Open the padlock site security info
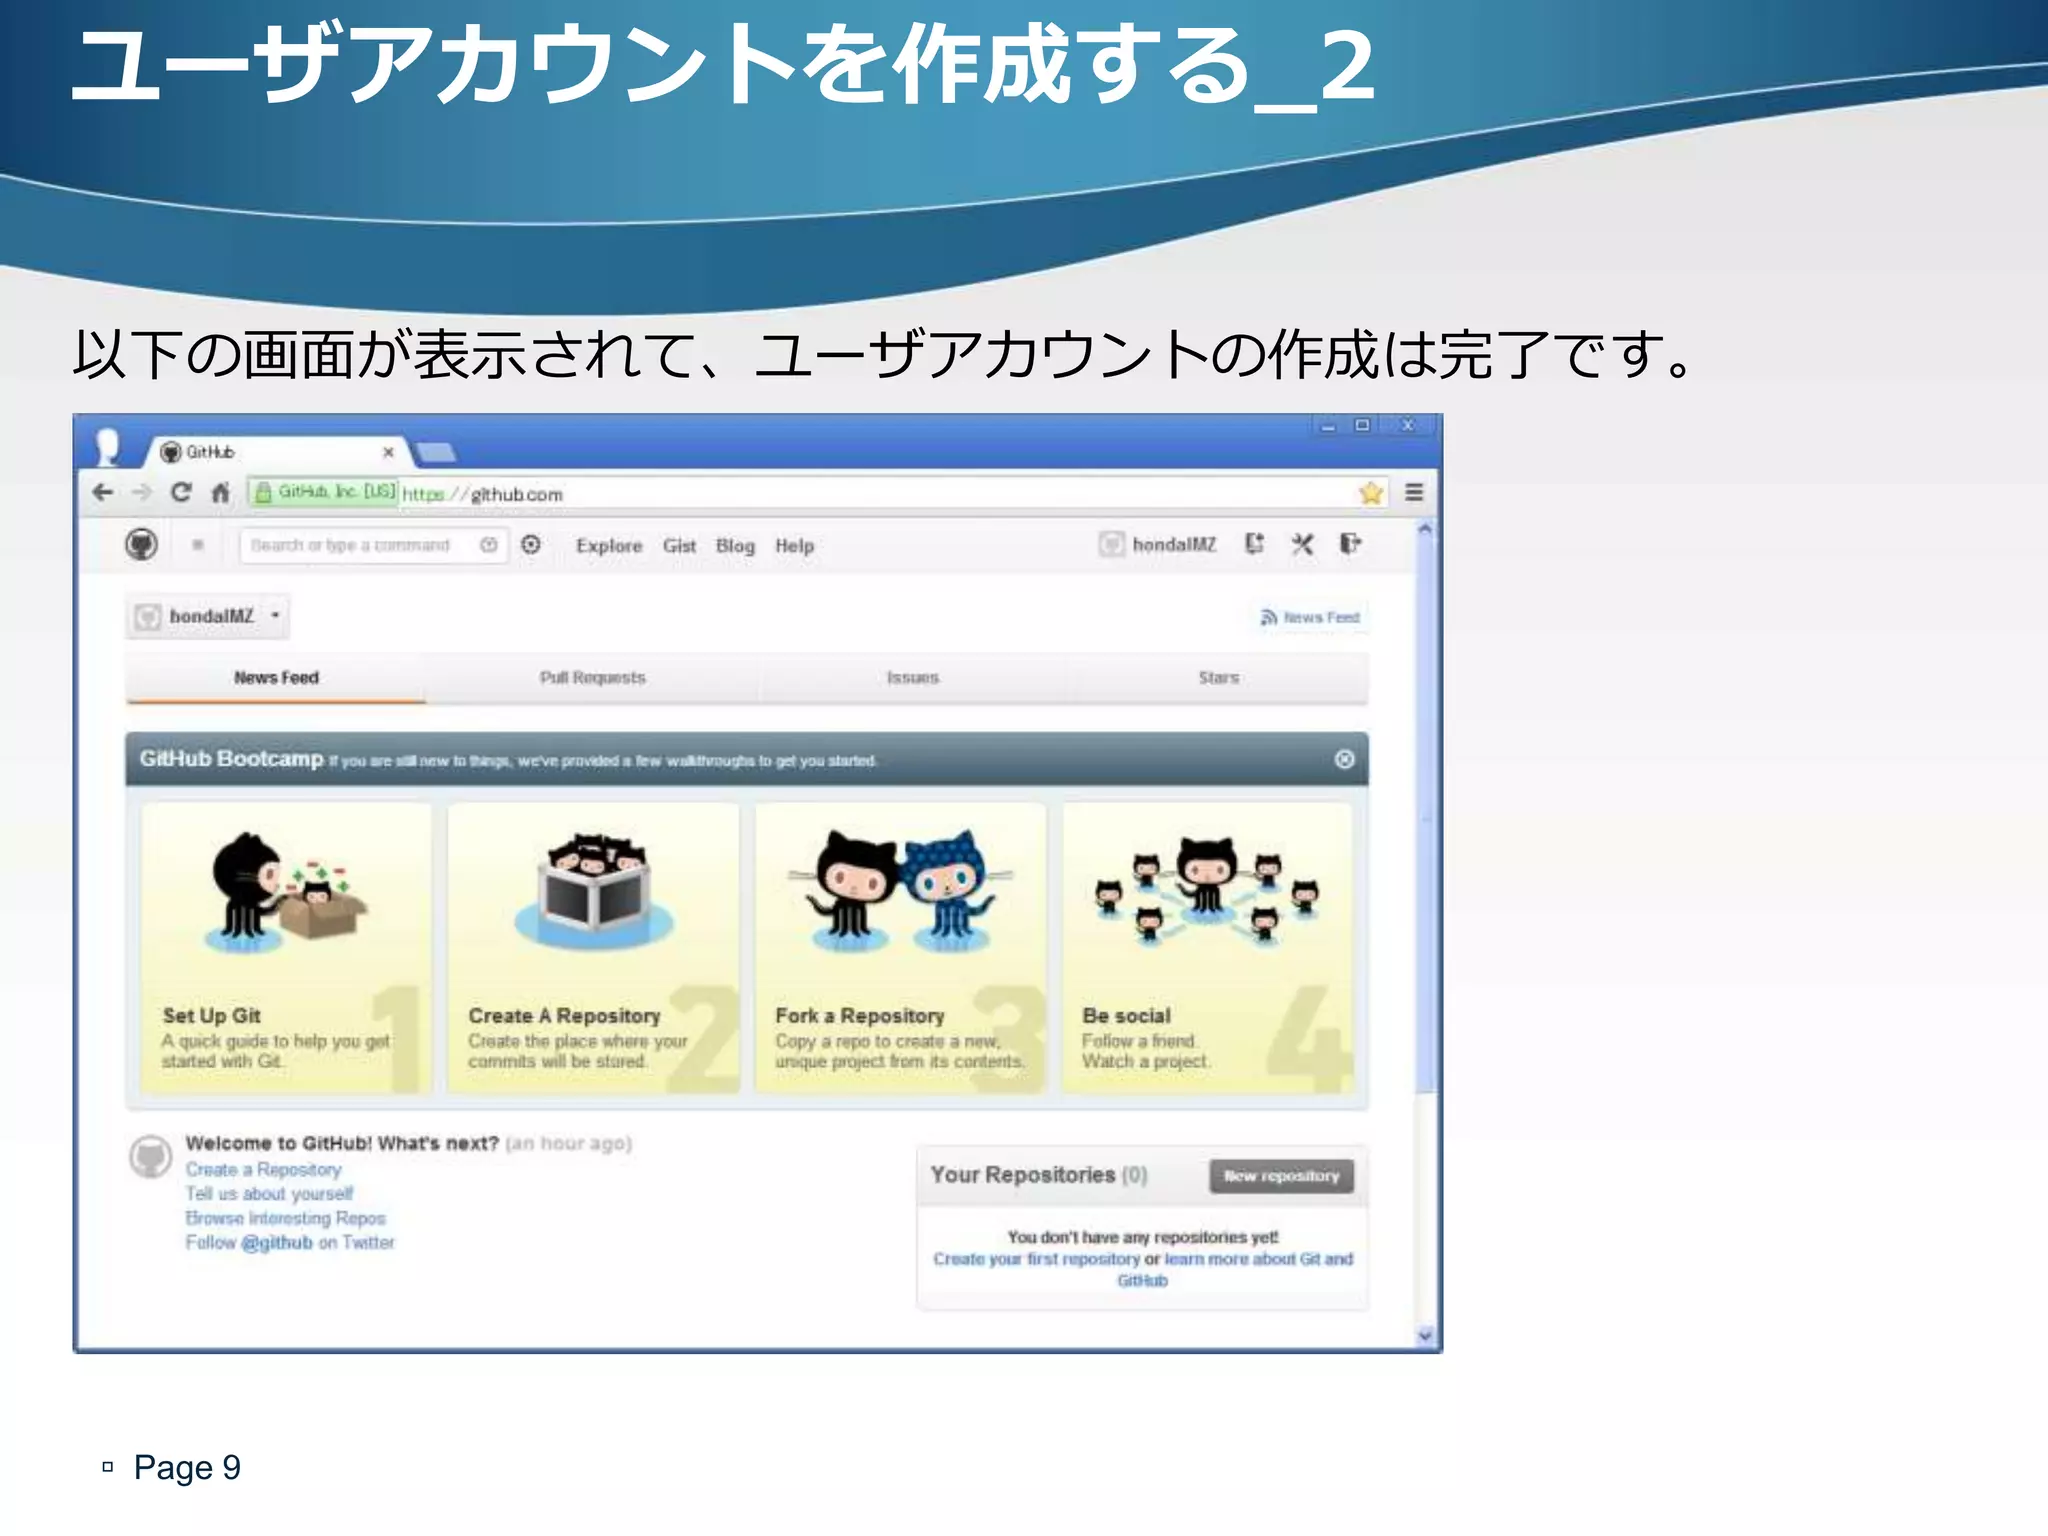 [263, 492]
